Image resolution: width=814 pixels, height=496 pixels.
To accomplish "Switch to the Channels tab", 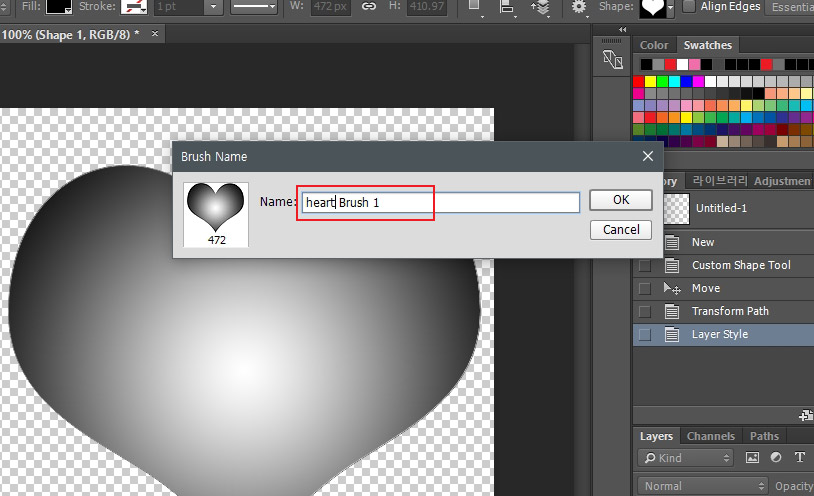I will (711, 436).
